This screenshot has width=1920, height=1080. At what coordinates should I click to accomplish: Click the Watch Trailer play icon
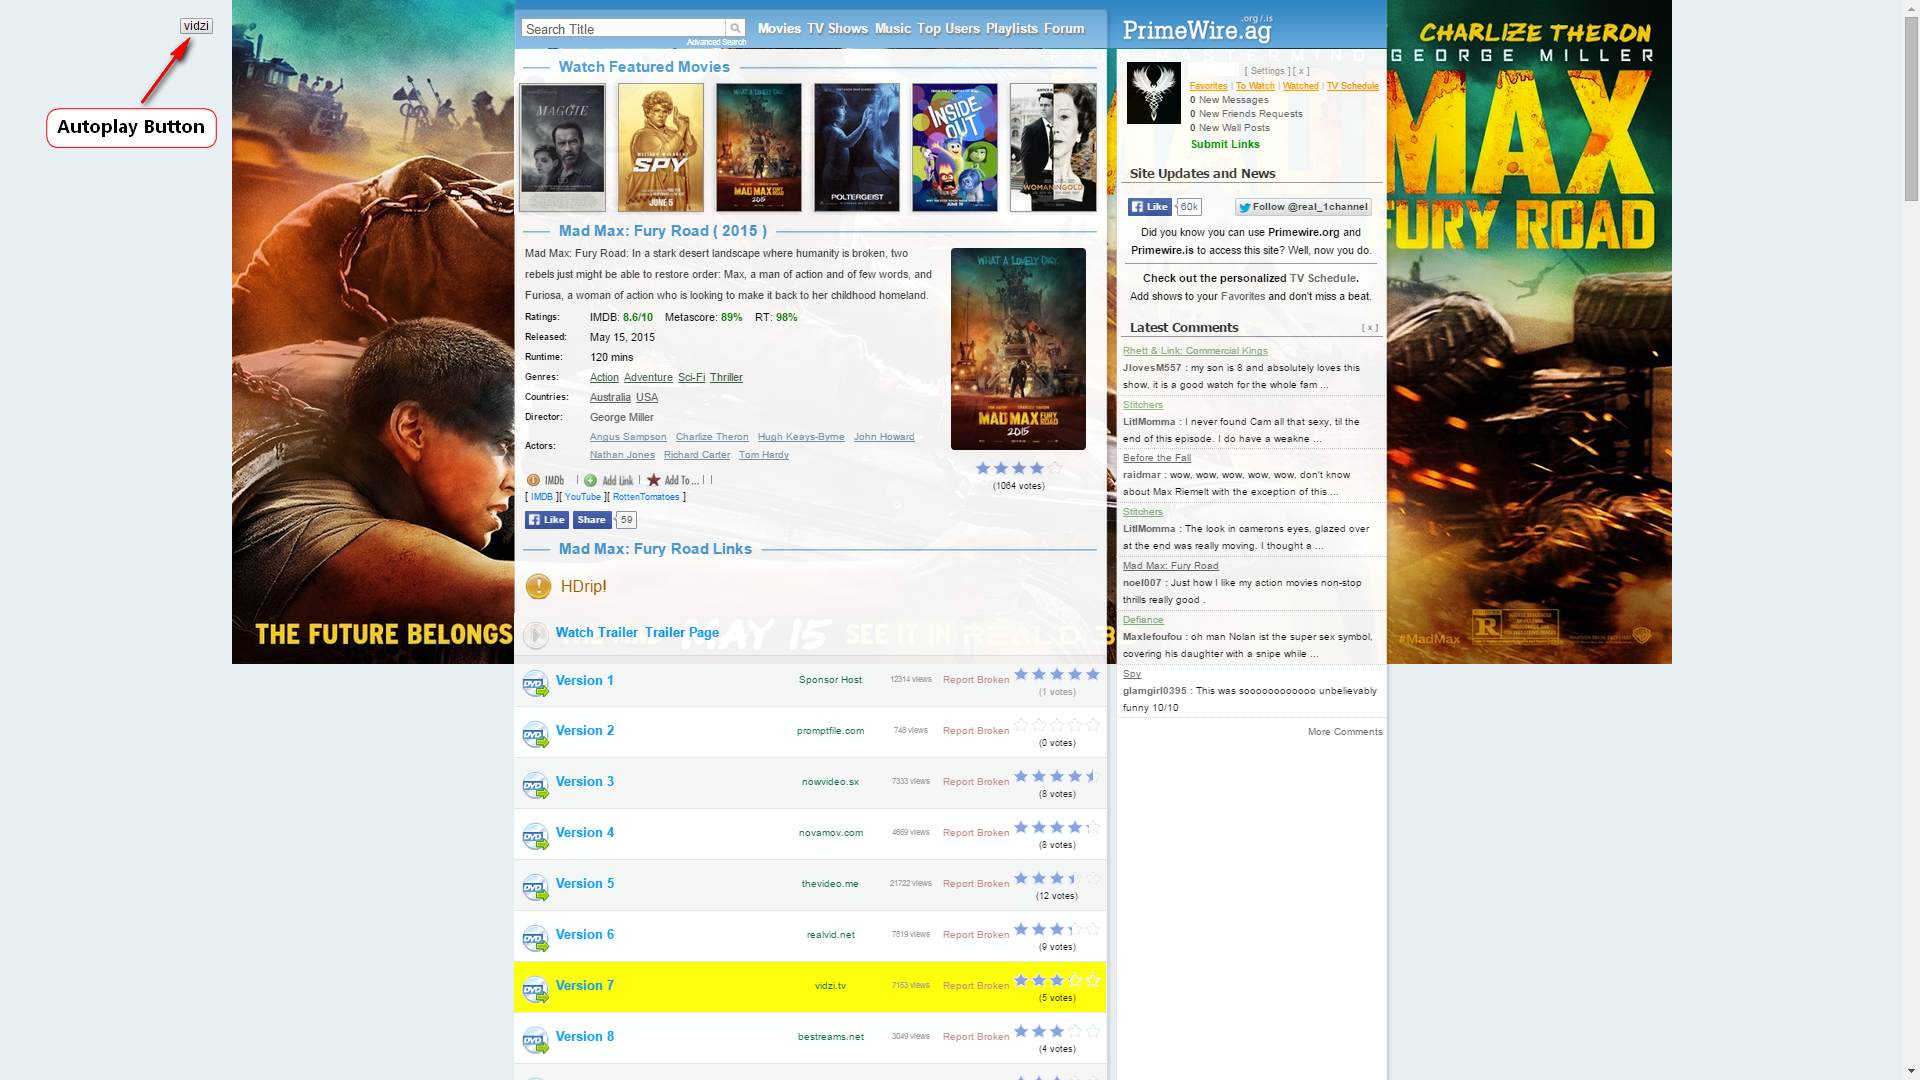pyautogui.click(x=536, y=634)
